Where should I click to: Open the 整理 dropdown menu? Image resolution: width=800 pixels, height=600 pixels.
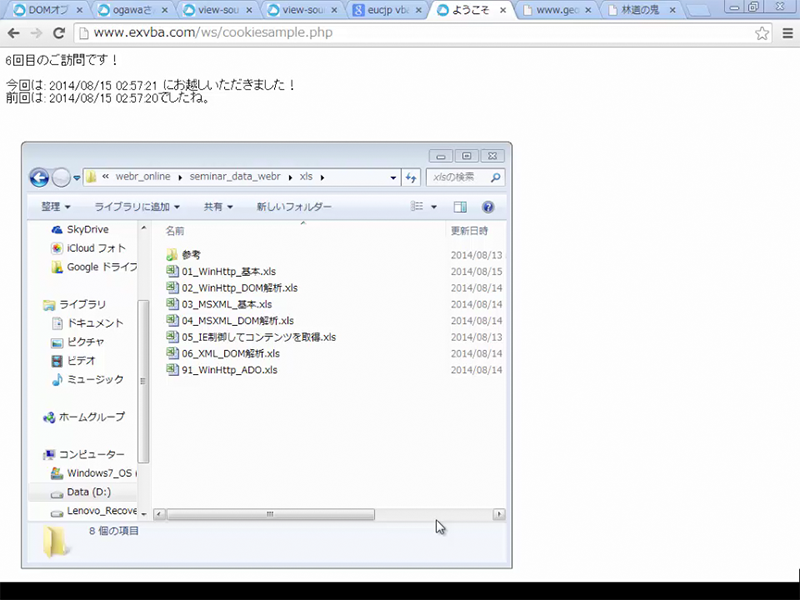tap(55, 207)
